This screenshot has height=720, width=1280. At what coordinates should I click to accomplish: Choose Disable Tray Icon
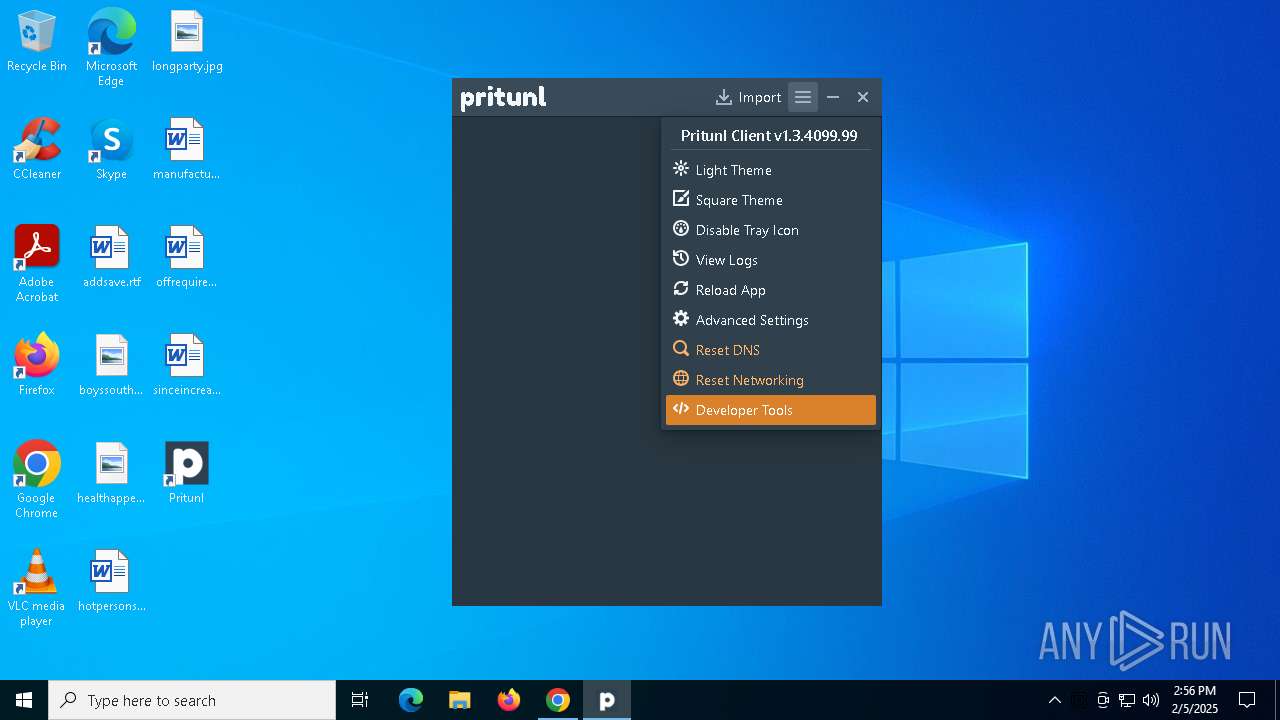771,230
